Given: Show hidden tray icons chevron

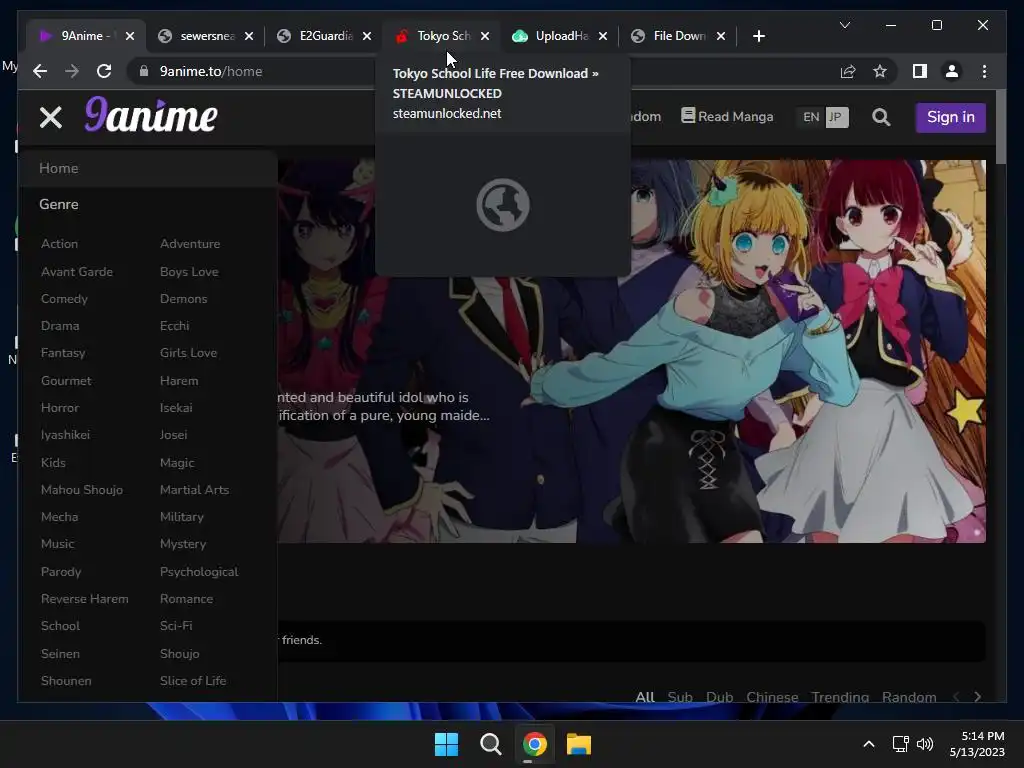Looking at the screenshot, I should (869, 744).
